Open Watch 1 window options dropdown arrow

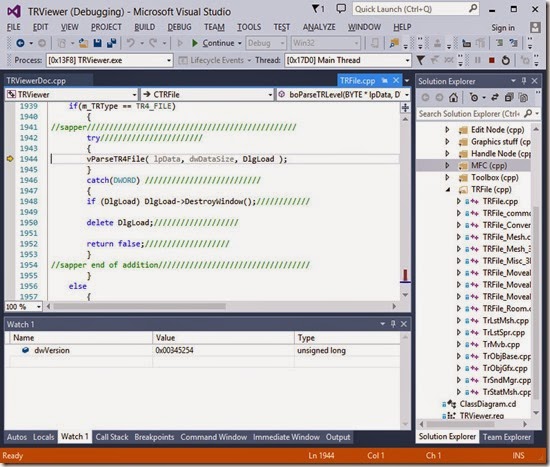point(383,324)
